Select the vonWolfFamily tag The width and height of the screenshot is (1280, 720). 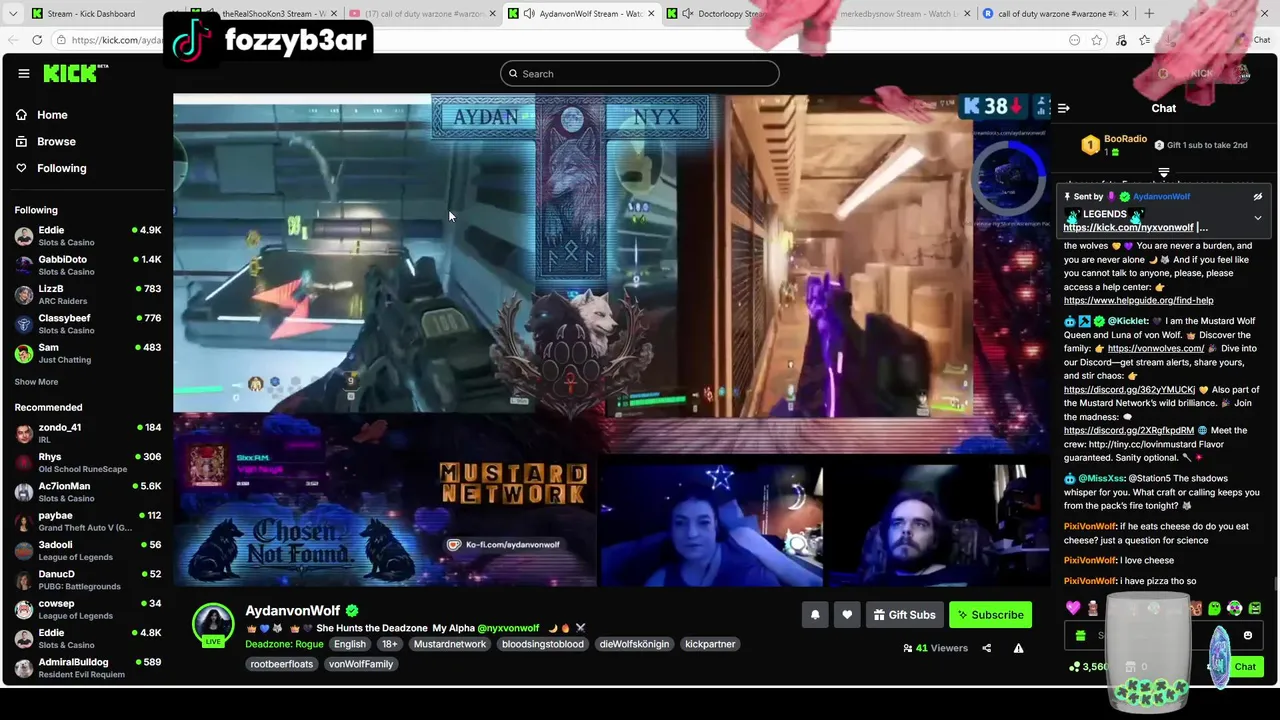pos(361,664)
